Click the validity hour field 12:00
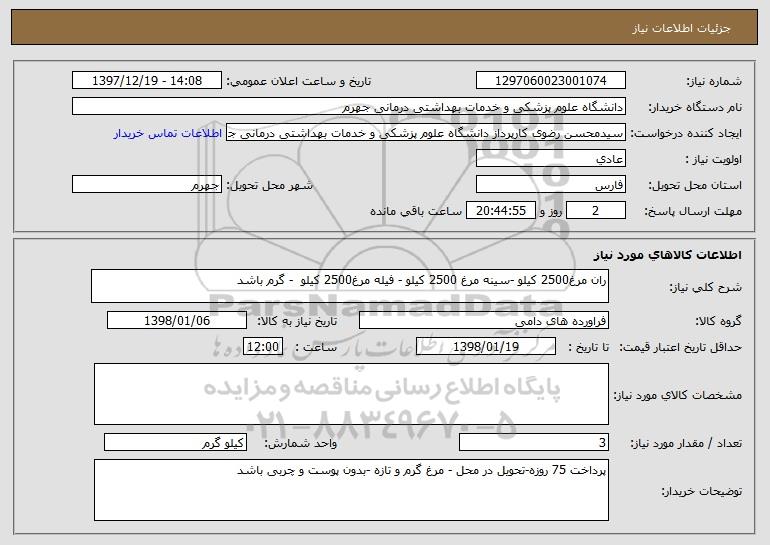The image size is (770, 545). pos(263,347)
